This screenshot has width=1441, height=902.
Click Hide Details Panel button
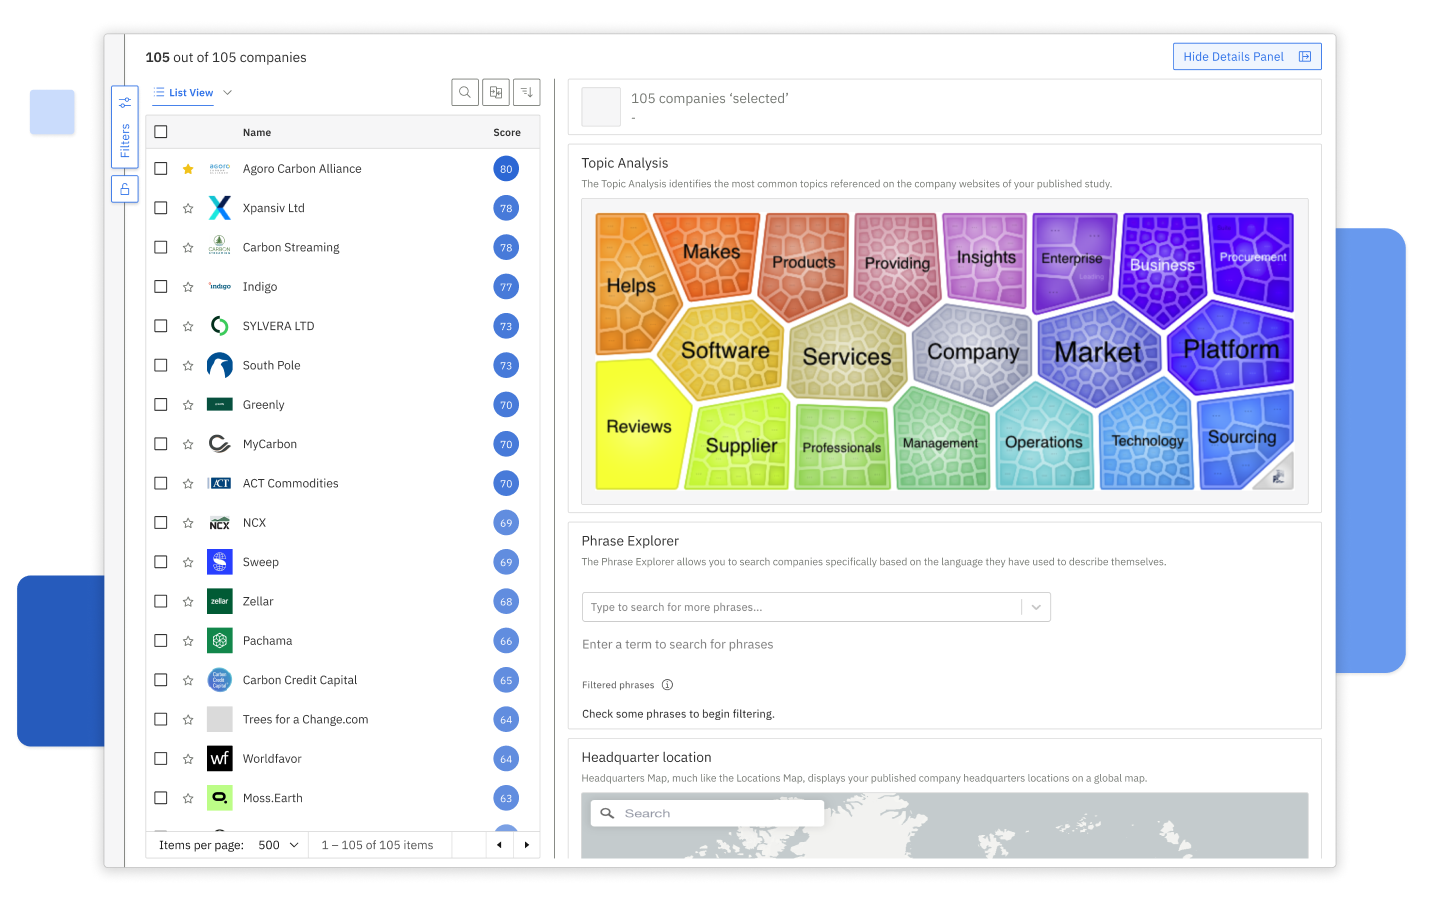[1247, 57]
